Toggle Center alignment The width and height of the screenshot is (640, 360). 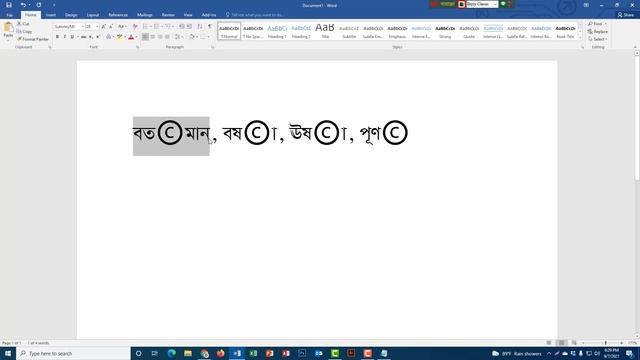153,37
